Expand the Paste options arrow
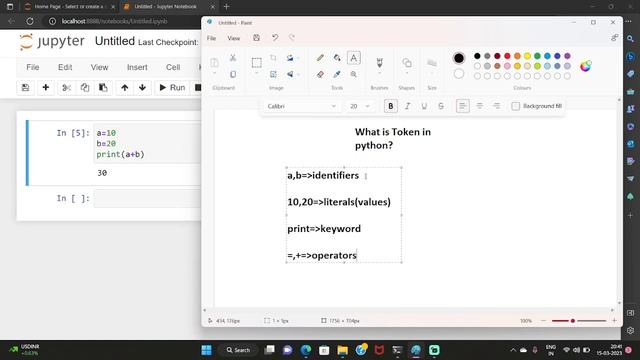The image size is (640, 360). (x=214, y=74)
